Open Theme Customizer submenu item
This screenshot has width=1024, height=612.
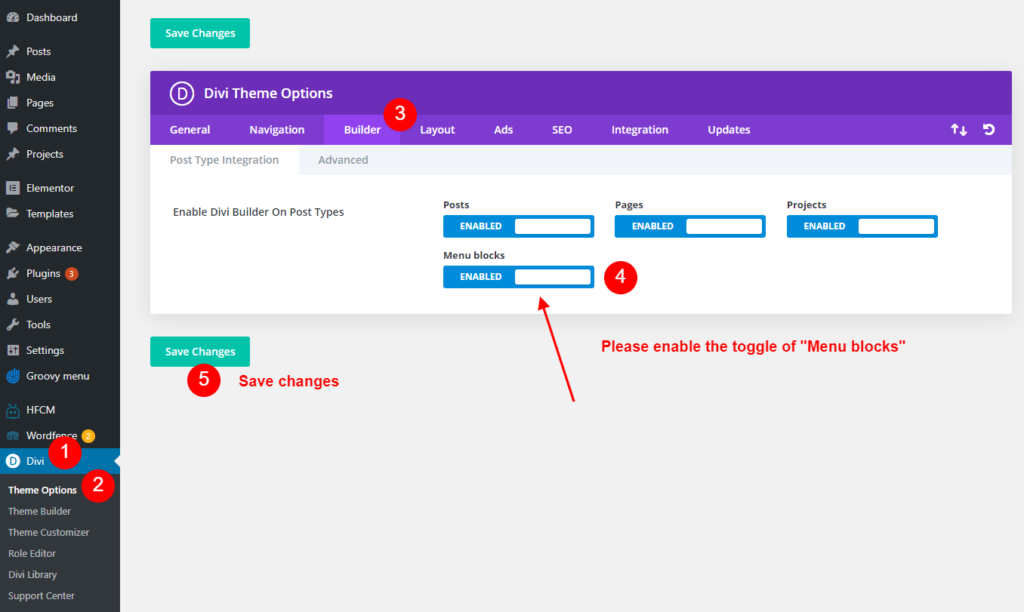tap(48, 532)
